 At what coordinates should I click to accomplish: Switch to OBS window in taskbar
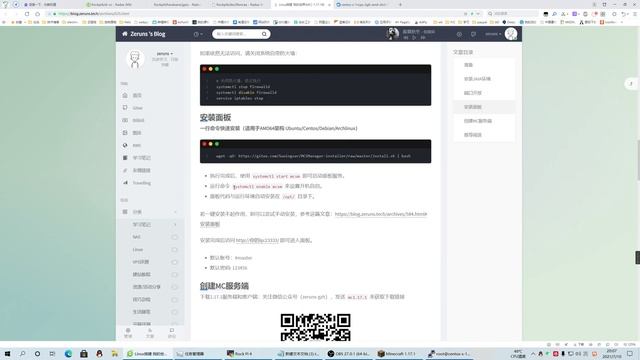(350, 354)
